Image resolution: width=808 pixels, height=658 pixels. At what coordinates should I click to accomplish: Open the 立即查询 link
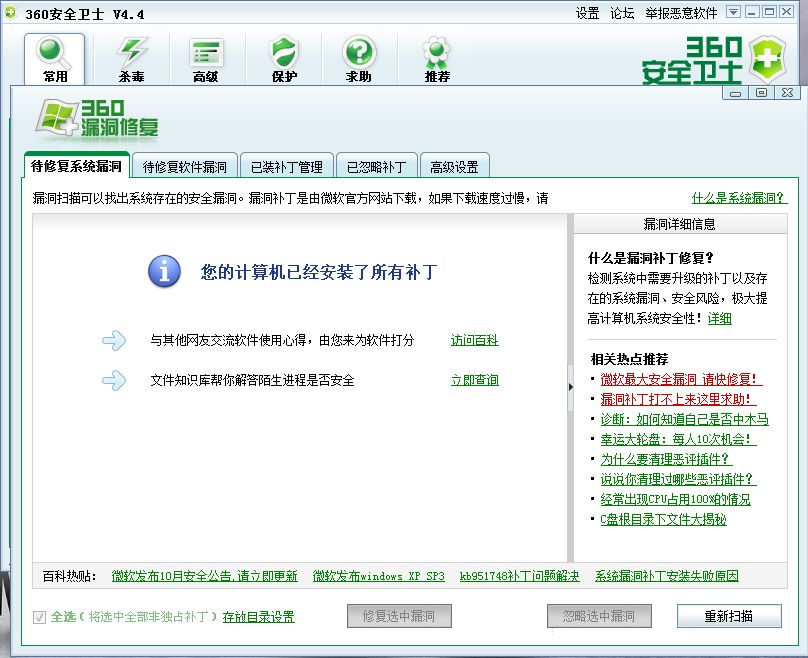point(475,380)
